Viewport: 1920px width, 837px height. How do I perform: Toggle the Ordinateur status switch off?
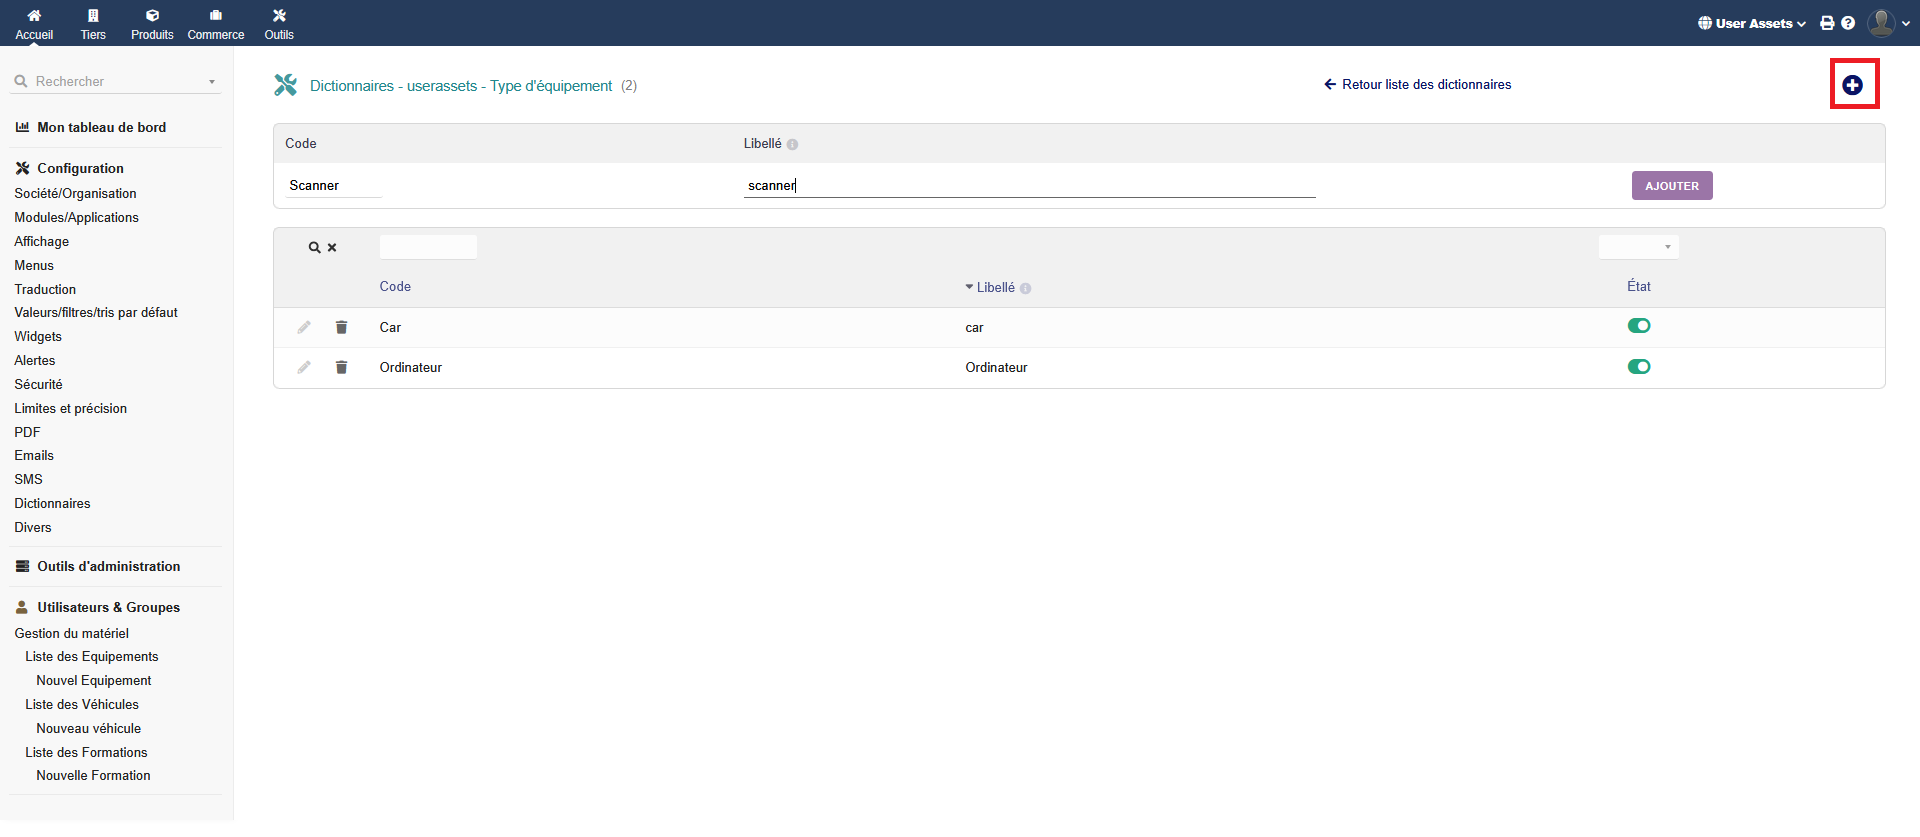[x=1638, y=367]
